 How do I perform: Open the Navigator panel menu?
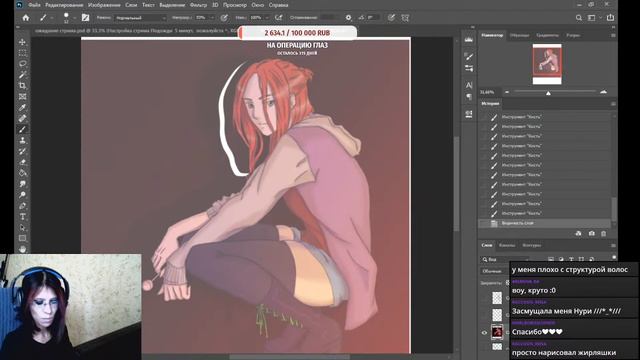click(x=613, y=36)
